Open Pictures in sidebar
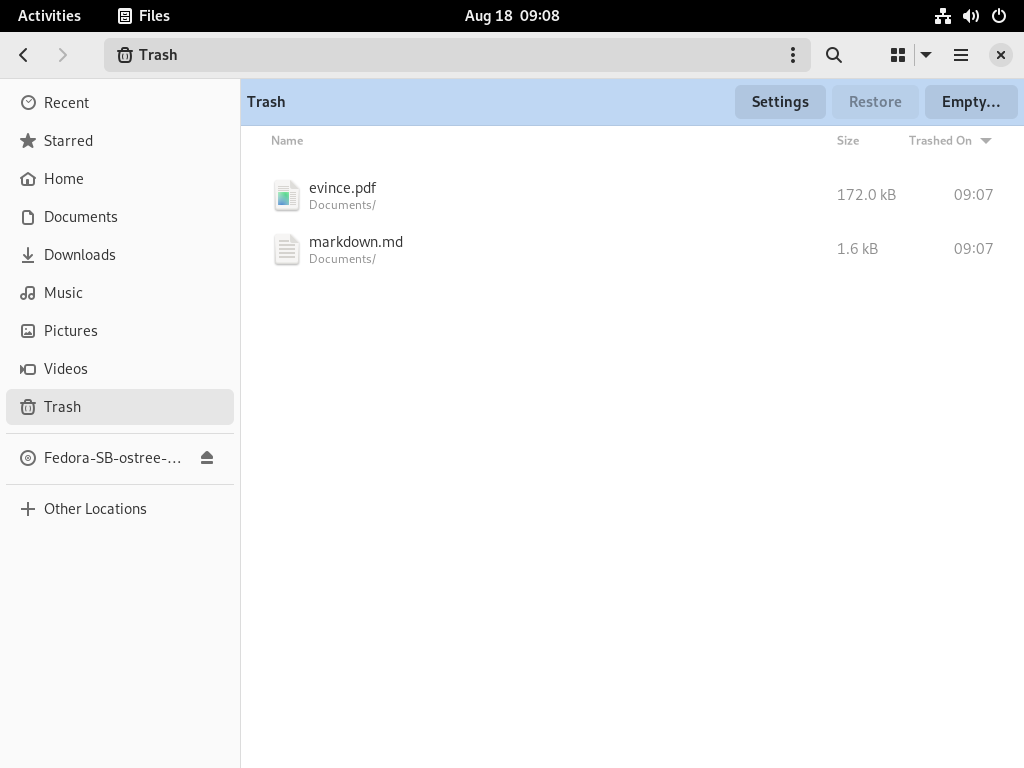Viewport: 1024px width, 768px height. [120, 330]
